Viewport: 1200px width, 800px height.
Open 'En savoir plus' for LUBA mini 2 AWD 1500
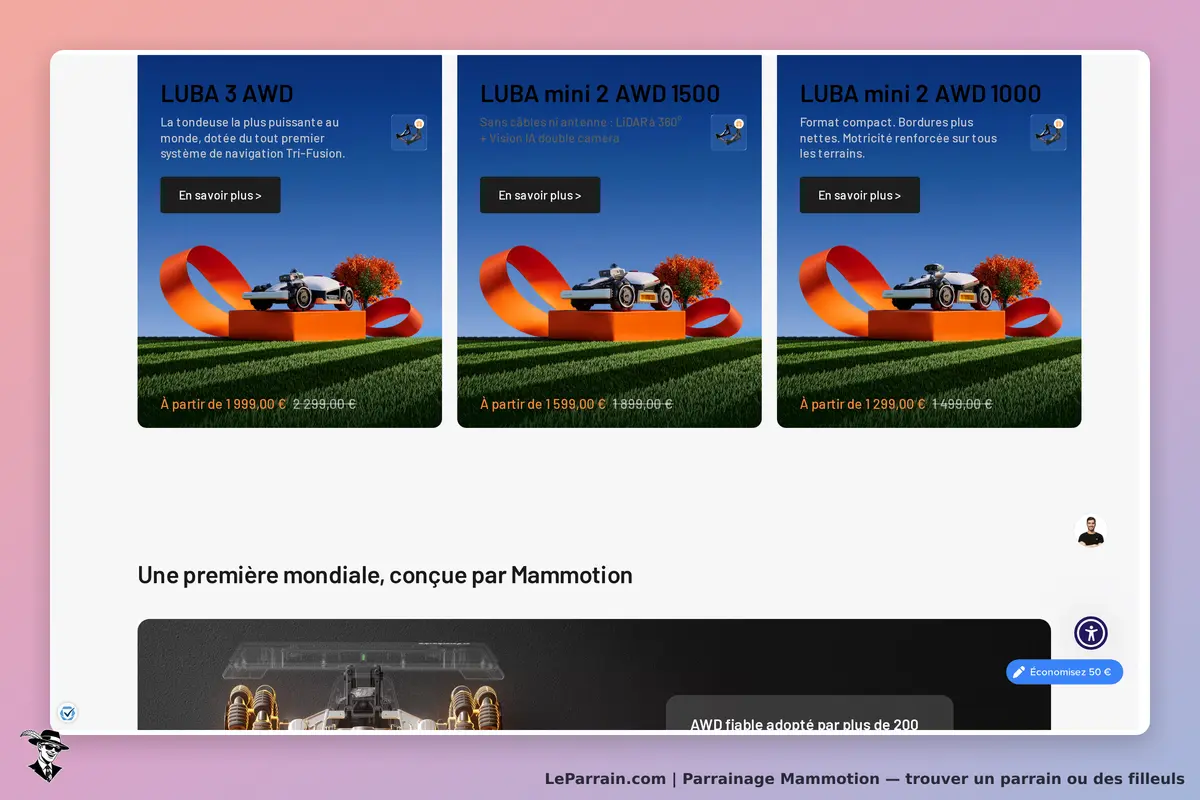pos(540,195)
